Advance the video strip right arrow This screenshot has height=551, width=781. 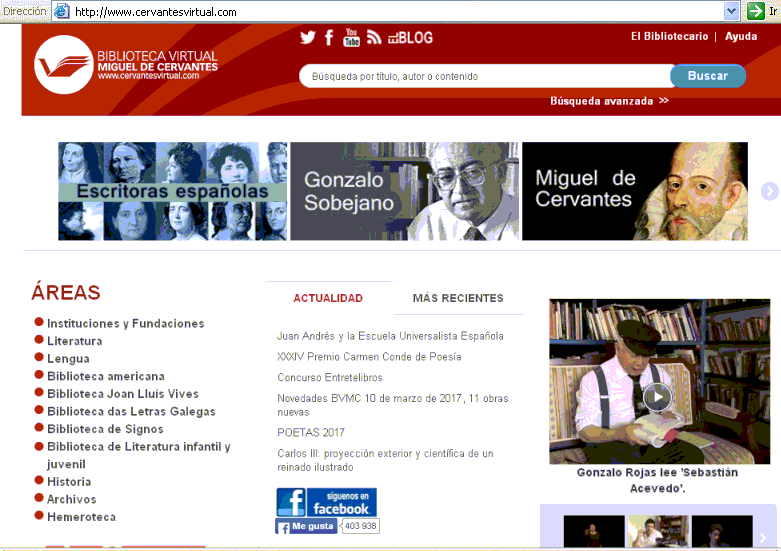pos(763,537)
